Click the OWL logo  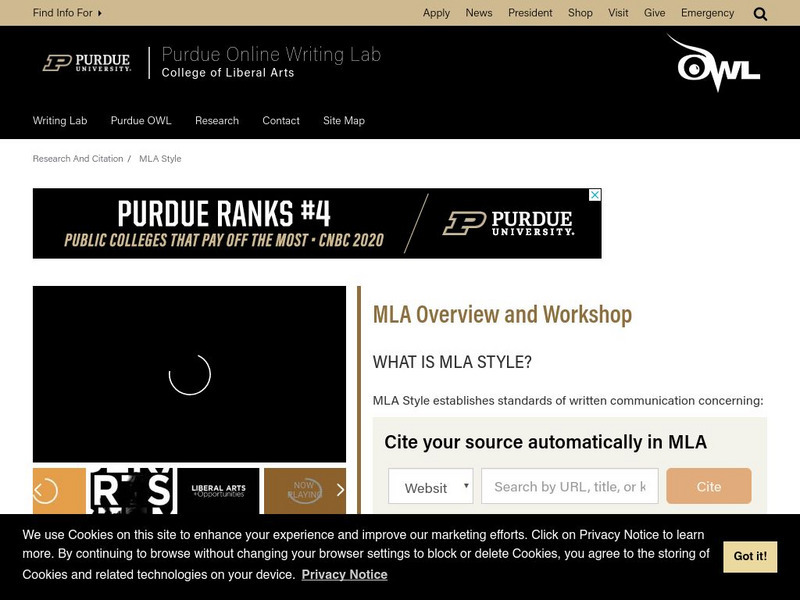pos(713,63)
